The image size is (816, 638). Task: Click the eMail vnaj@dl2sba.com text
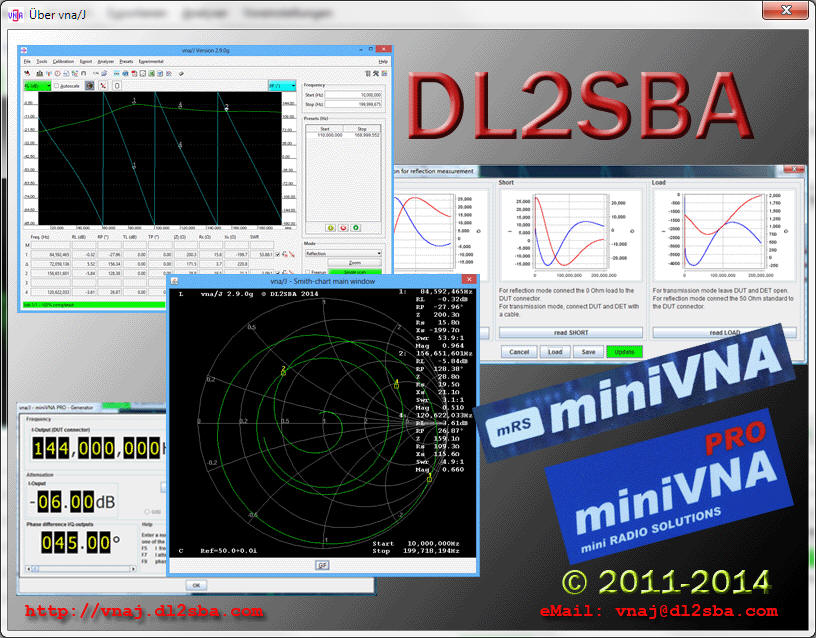click(659, 611)
